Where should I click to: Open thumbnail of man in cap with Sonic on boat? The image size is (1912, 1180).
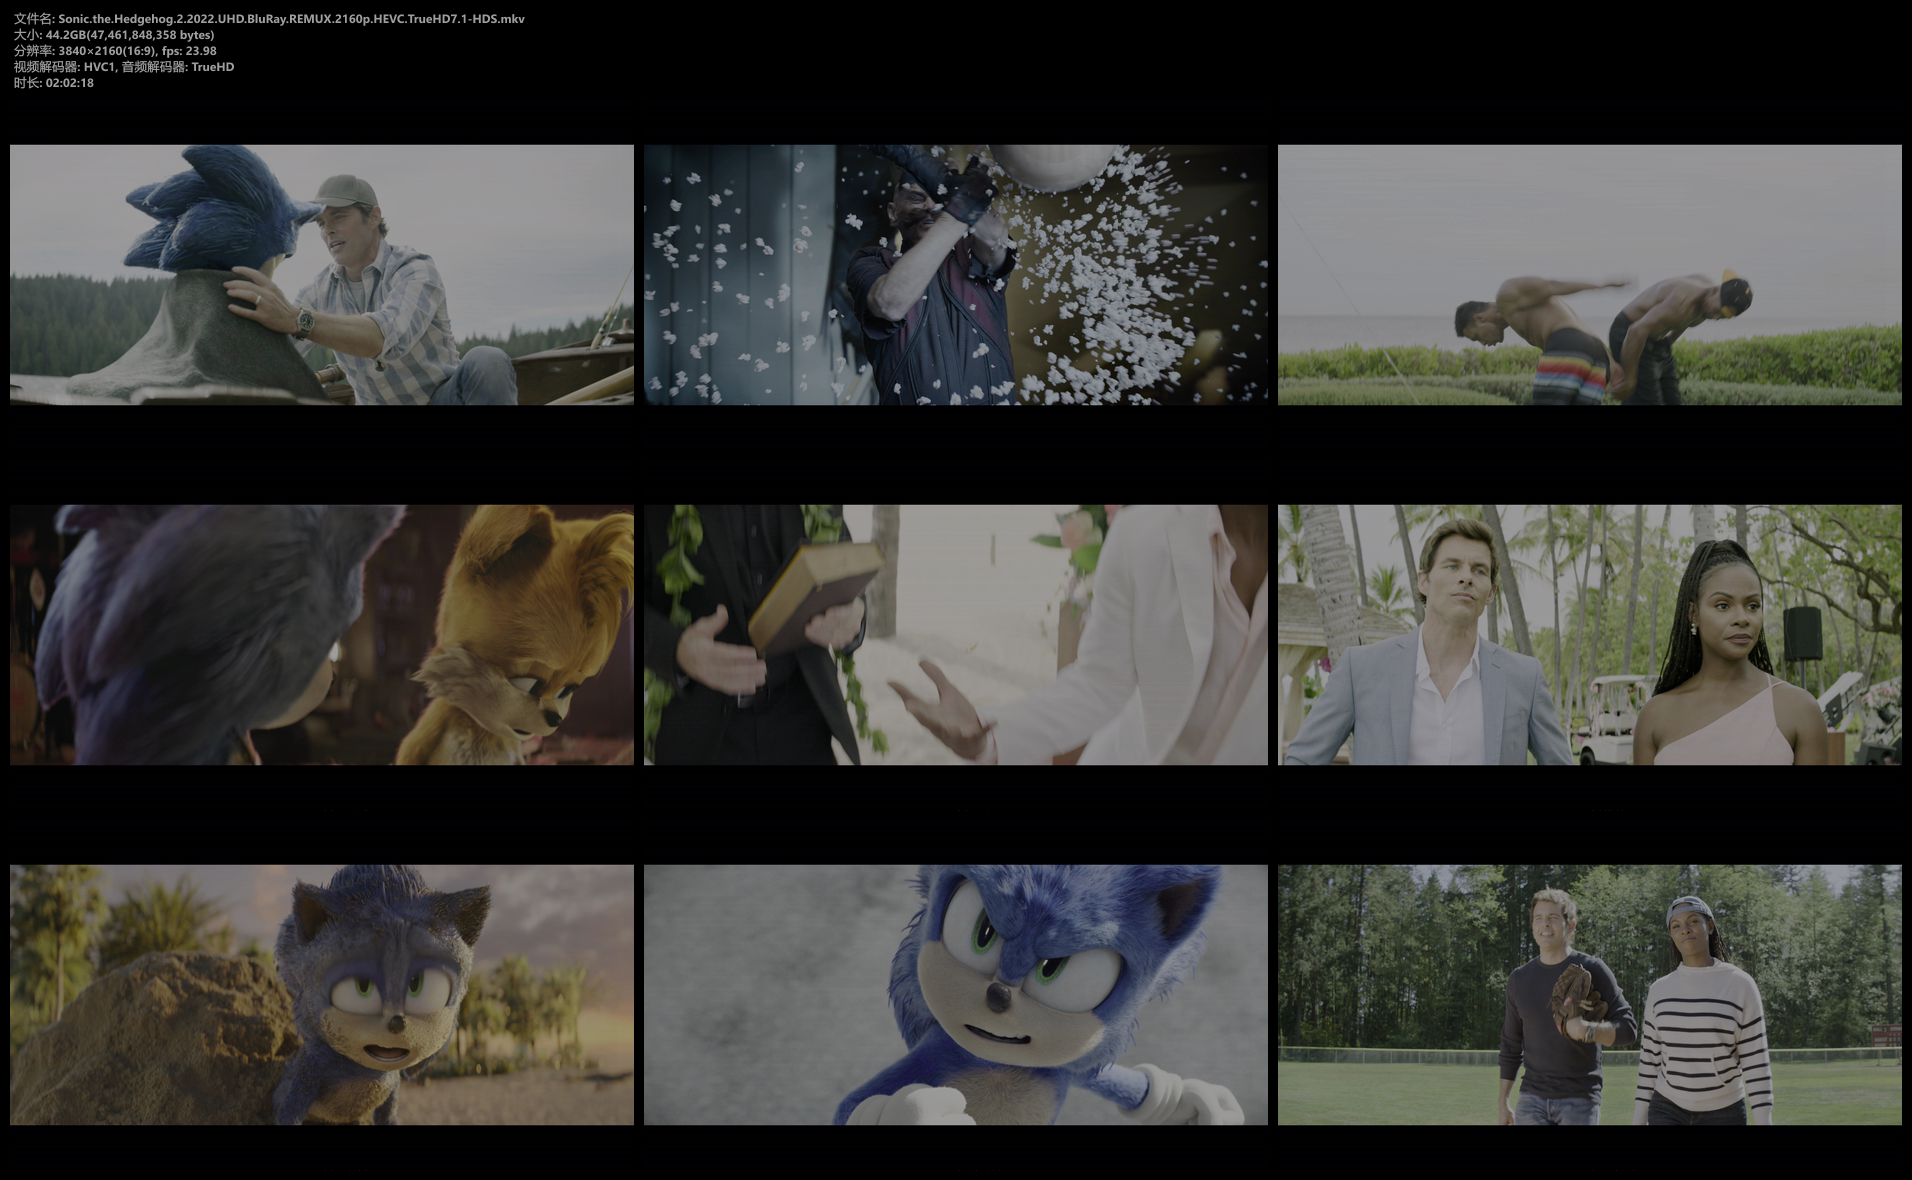(322, 275)
